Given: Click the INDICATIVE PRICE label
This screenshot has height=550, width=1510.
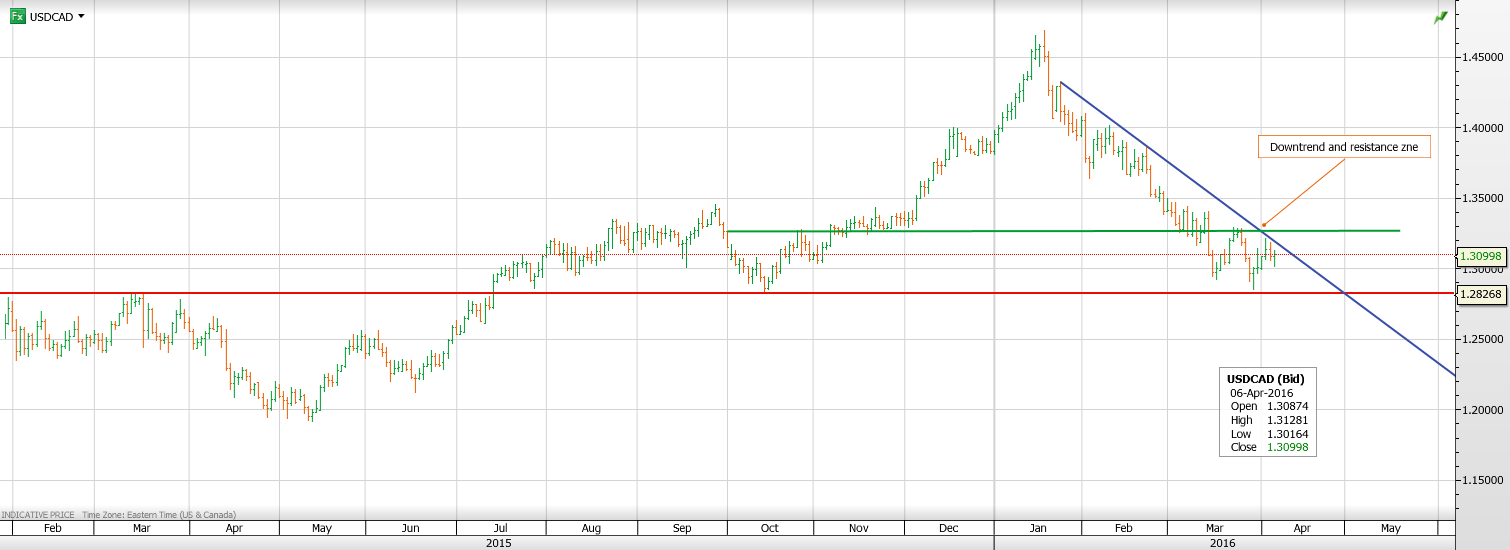Looking at the screenshot, I should coord(39,513).
